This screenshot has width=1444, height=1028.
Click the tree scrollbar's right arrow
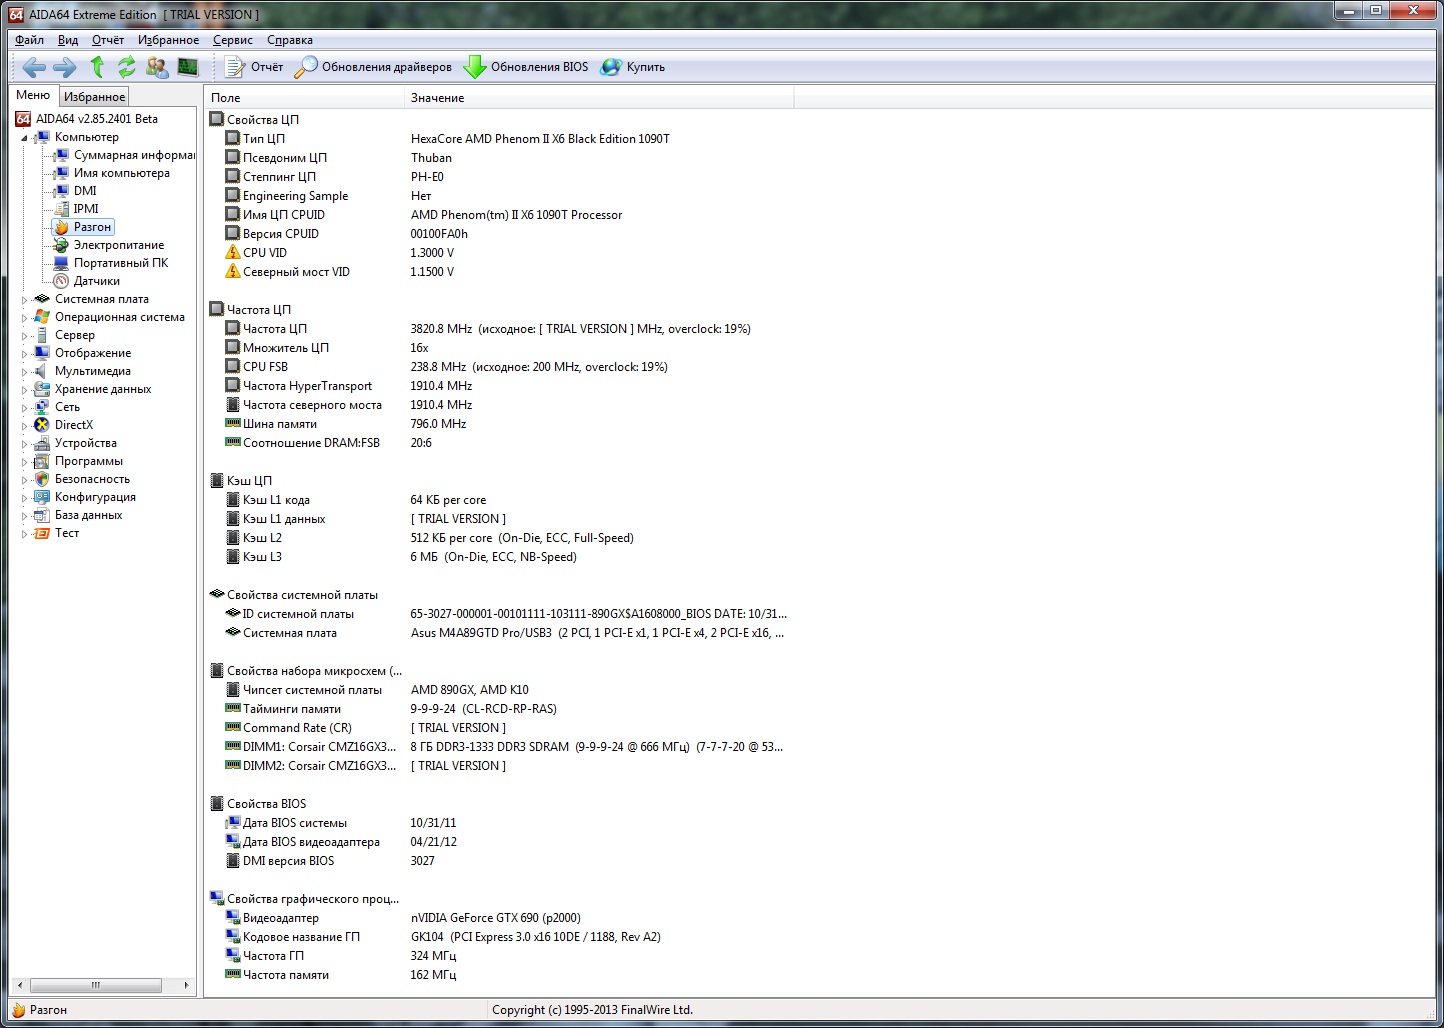point(186,985)
